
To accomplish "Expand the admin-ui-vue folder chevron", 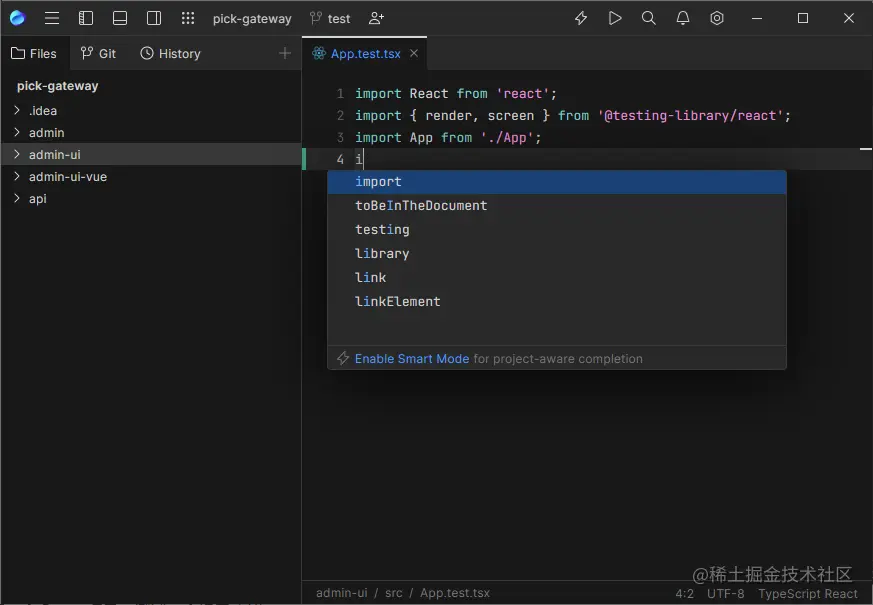I will (x=17, y=176).
